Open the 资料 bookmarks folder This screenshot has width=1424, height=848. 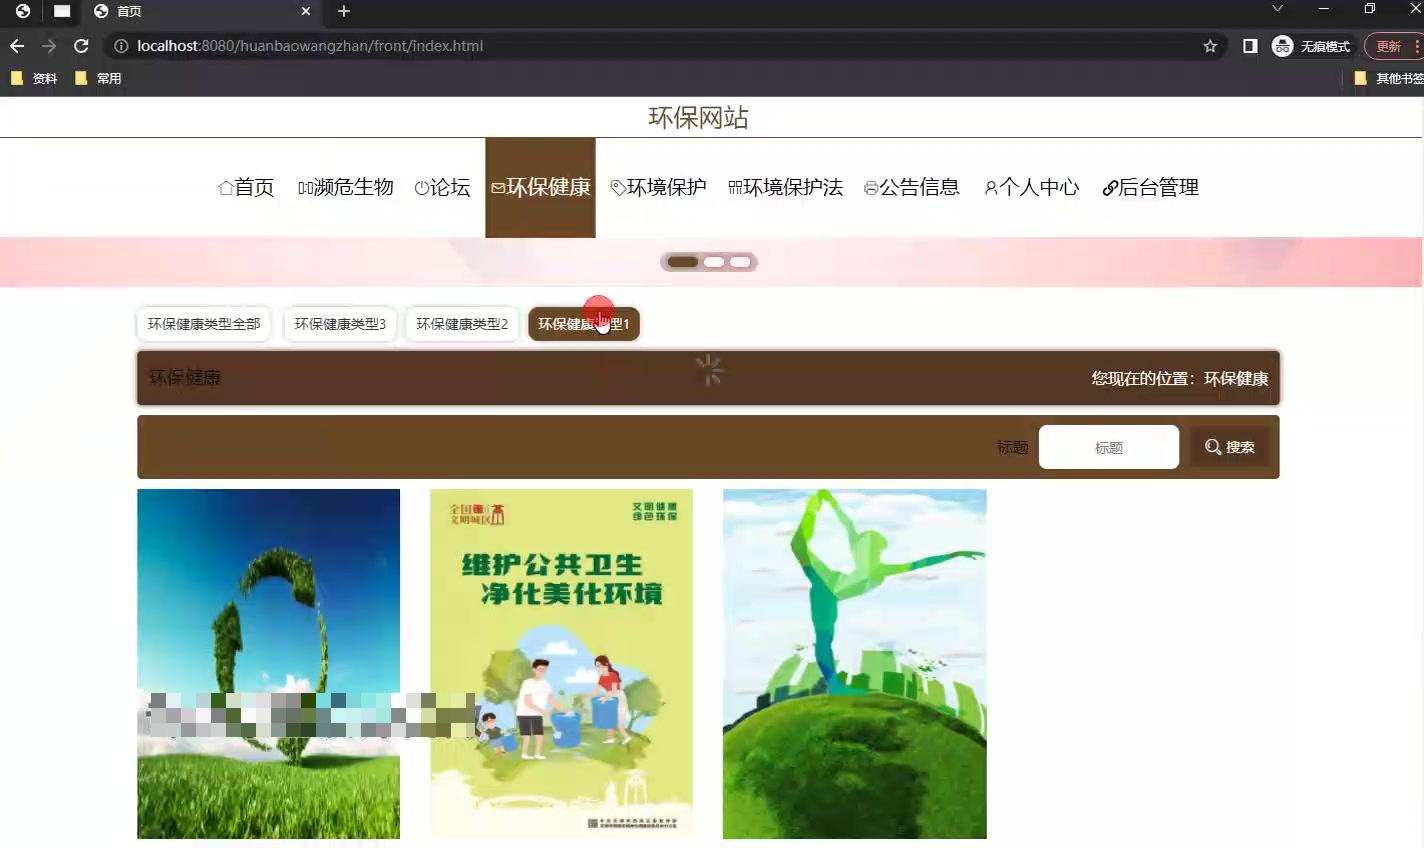[34, 78]
